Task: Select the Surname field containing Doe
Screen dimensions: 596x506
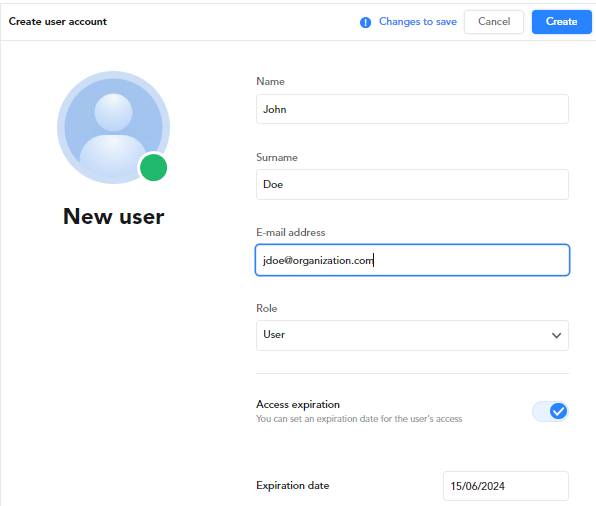Action: pos(412,184)
